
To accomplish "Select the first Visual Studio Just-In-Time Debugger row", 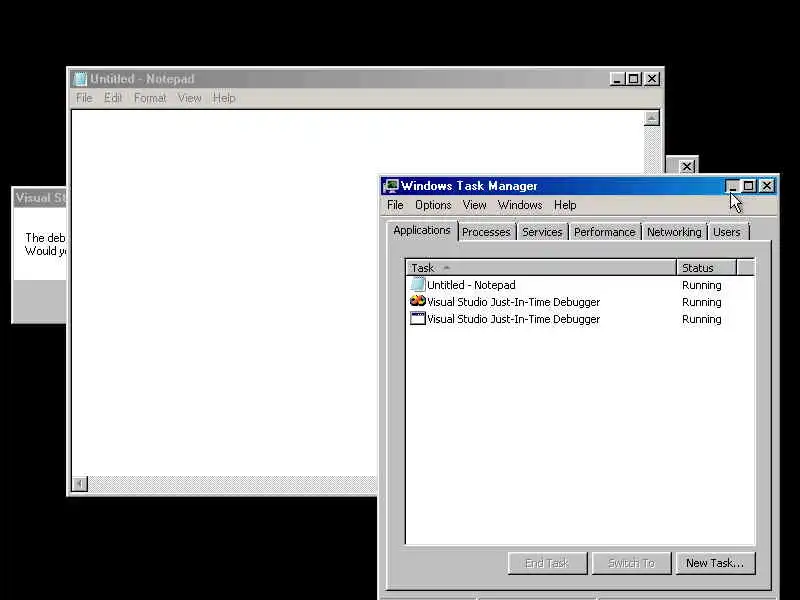I will coord(580,302).
